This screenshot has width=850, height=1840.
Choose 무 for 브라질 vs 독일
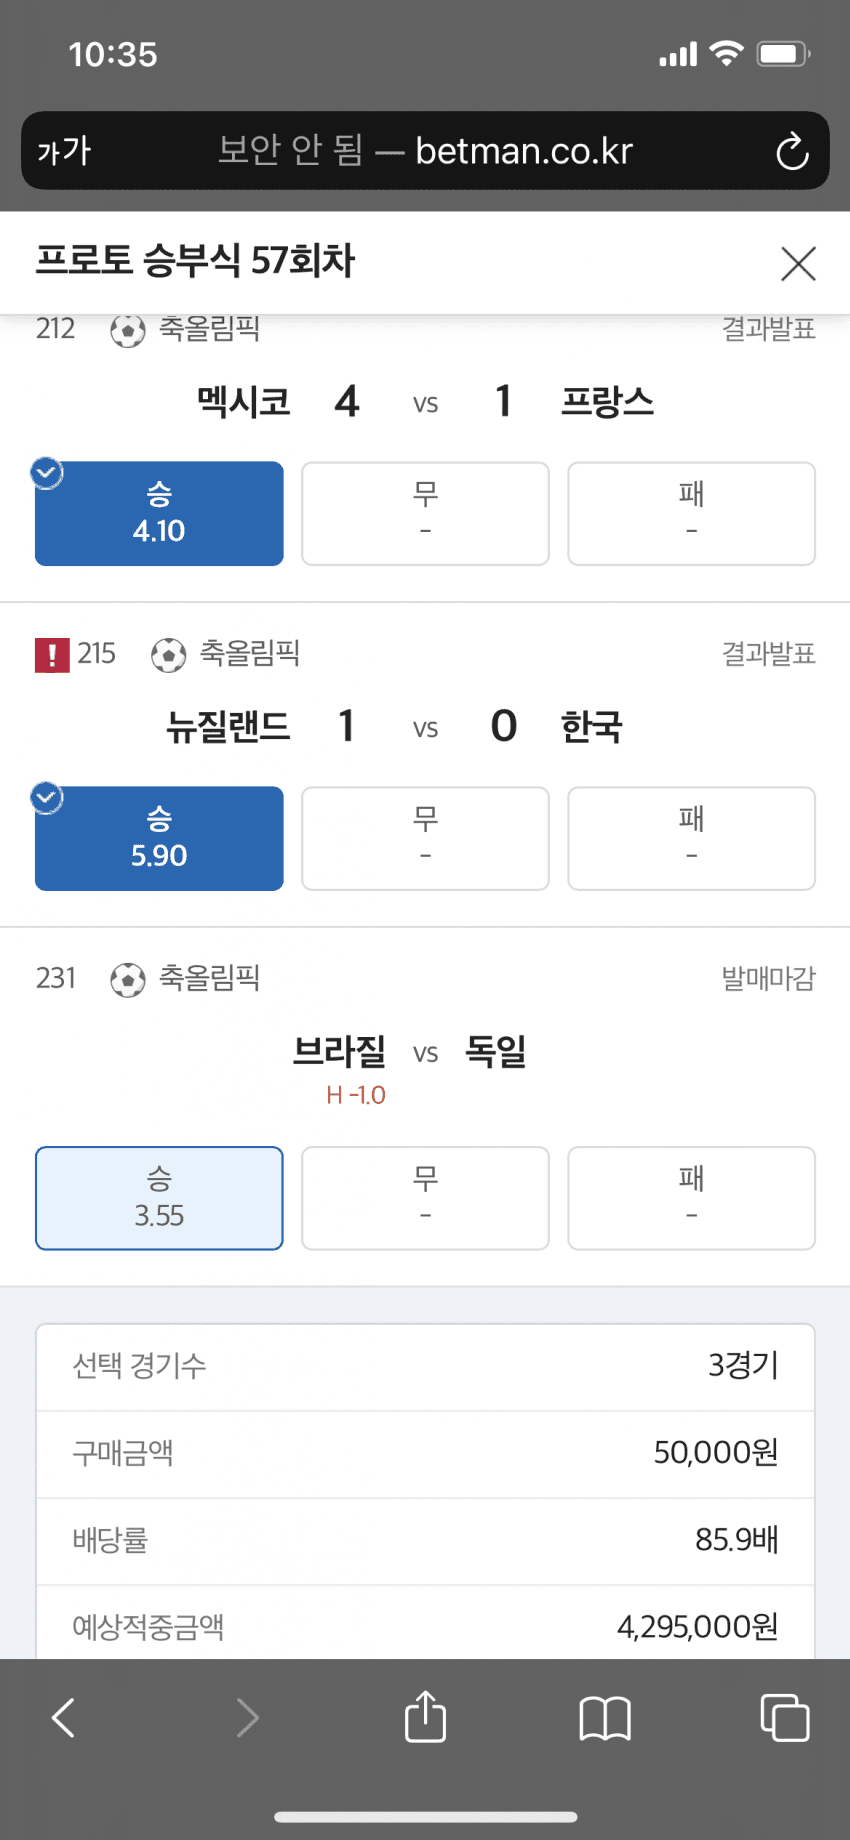[x=425, y=1198]
